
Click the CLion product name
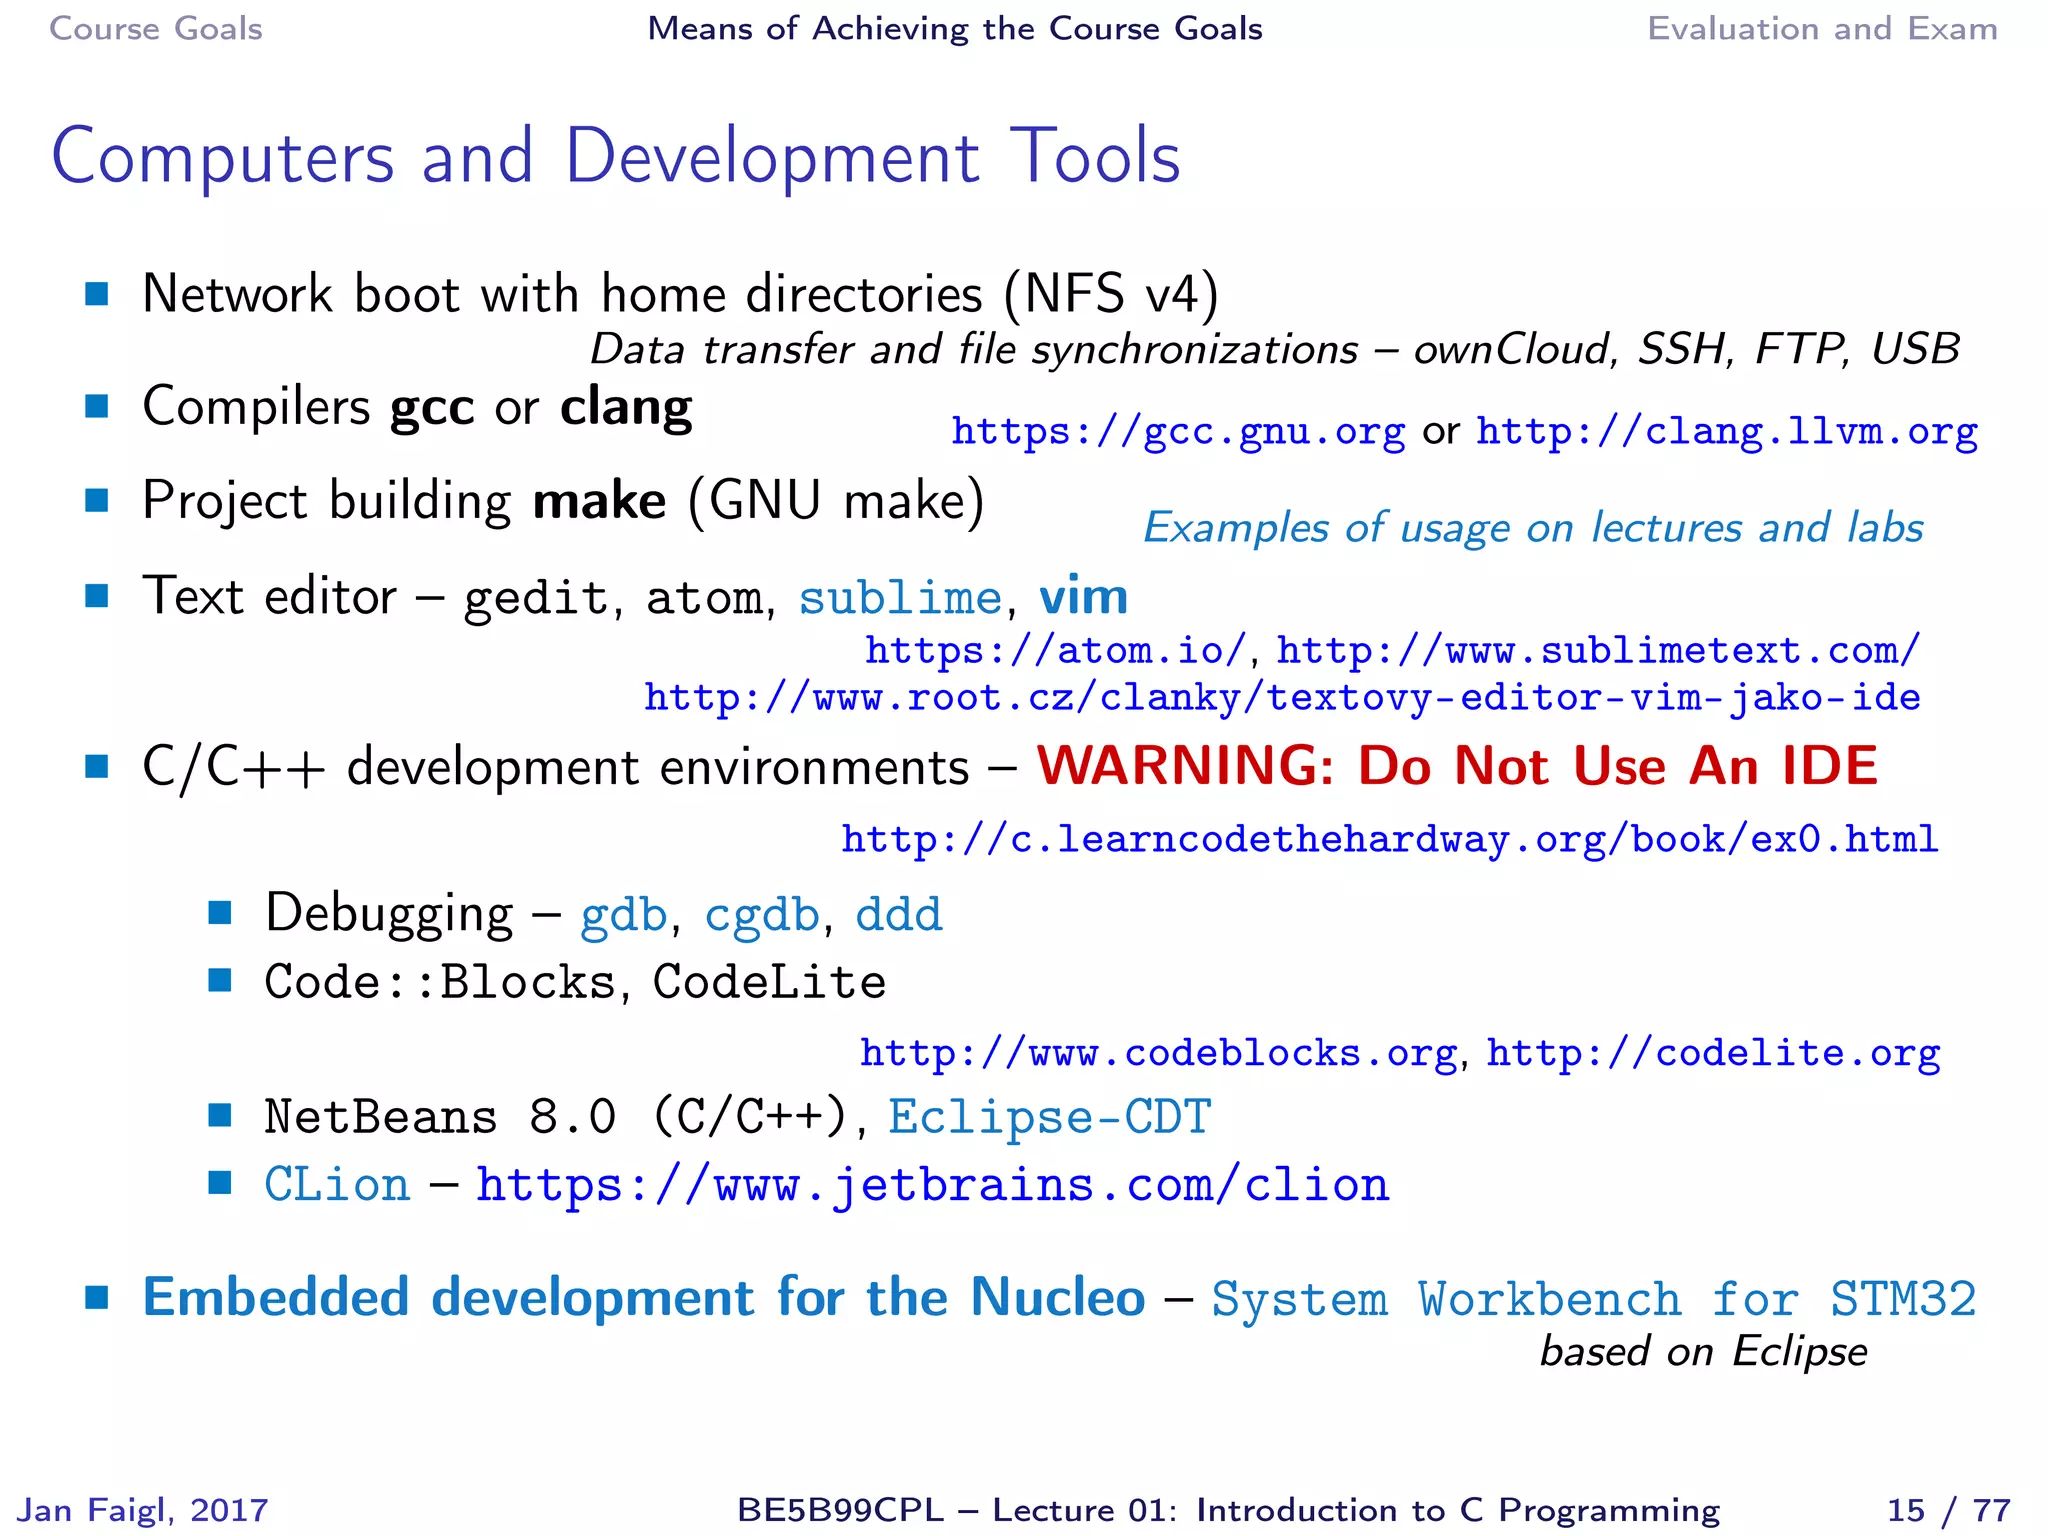click(x=337, y=1185)
